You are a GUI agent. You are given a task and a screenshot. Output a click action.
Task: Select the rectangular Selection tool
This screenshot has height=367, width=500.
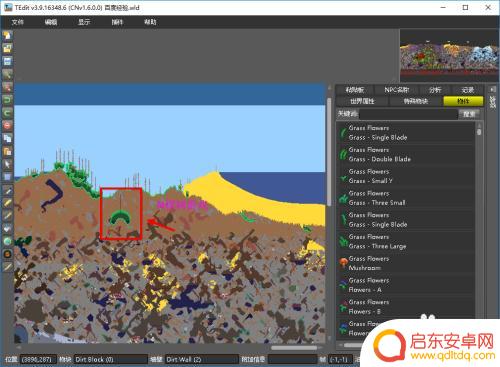coord(7,177)
